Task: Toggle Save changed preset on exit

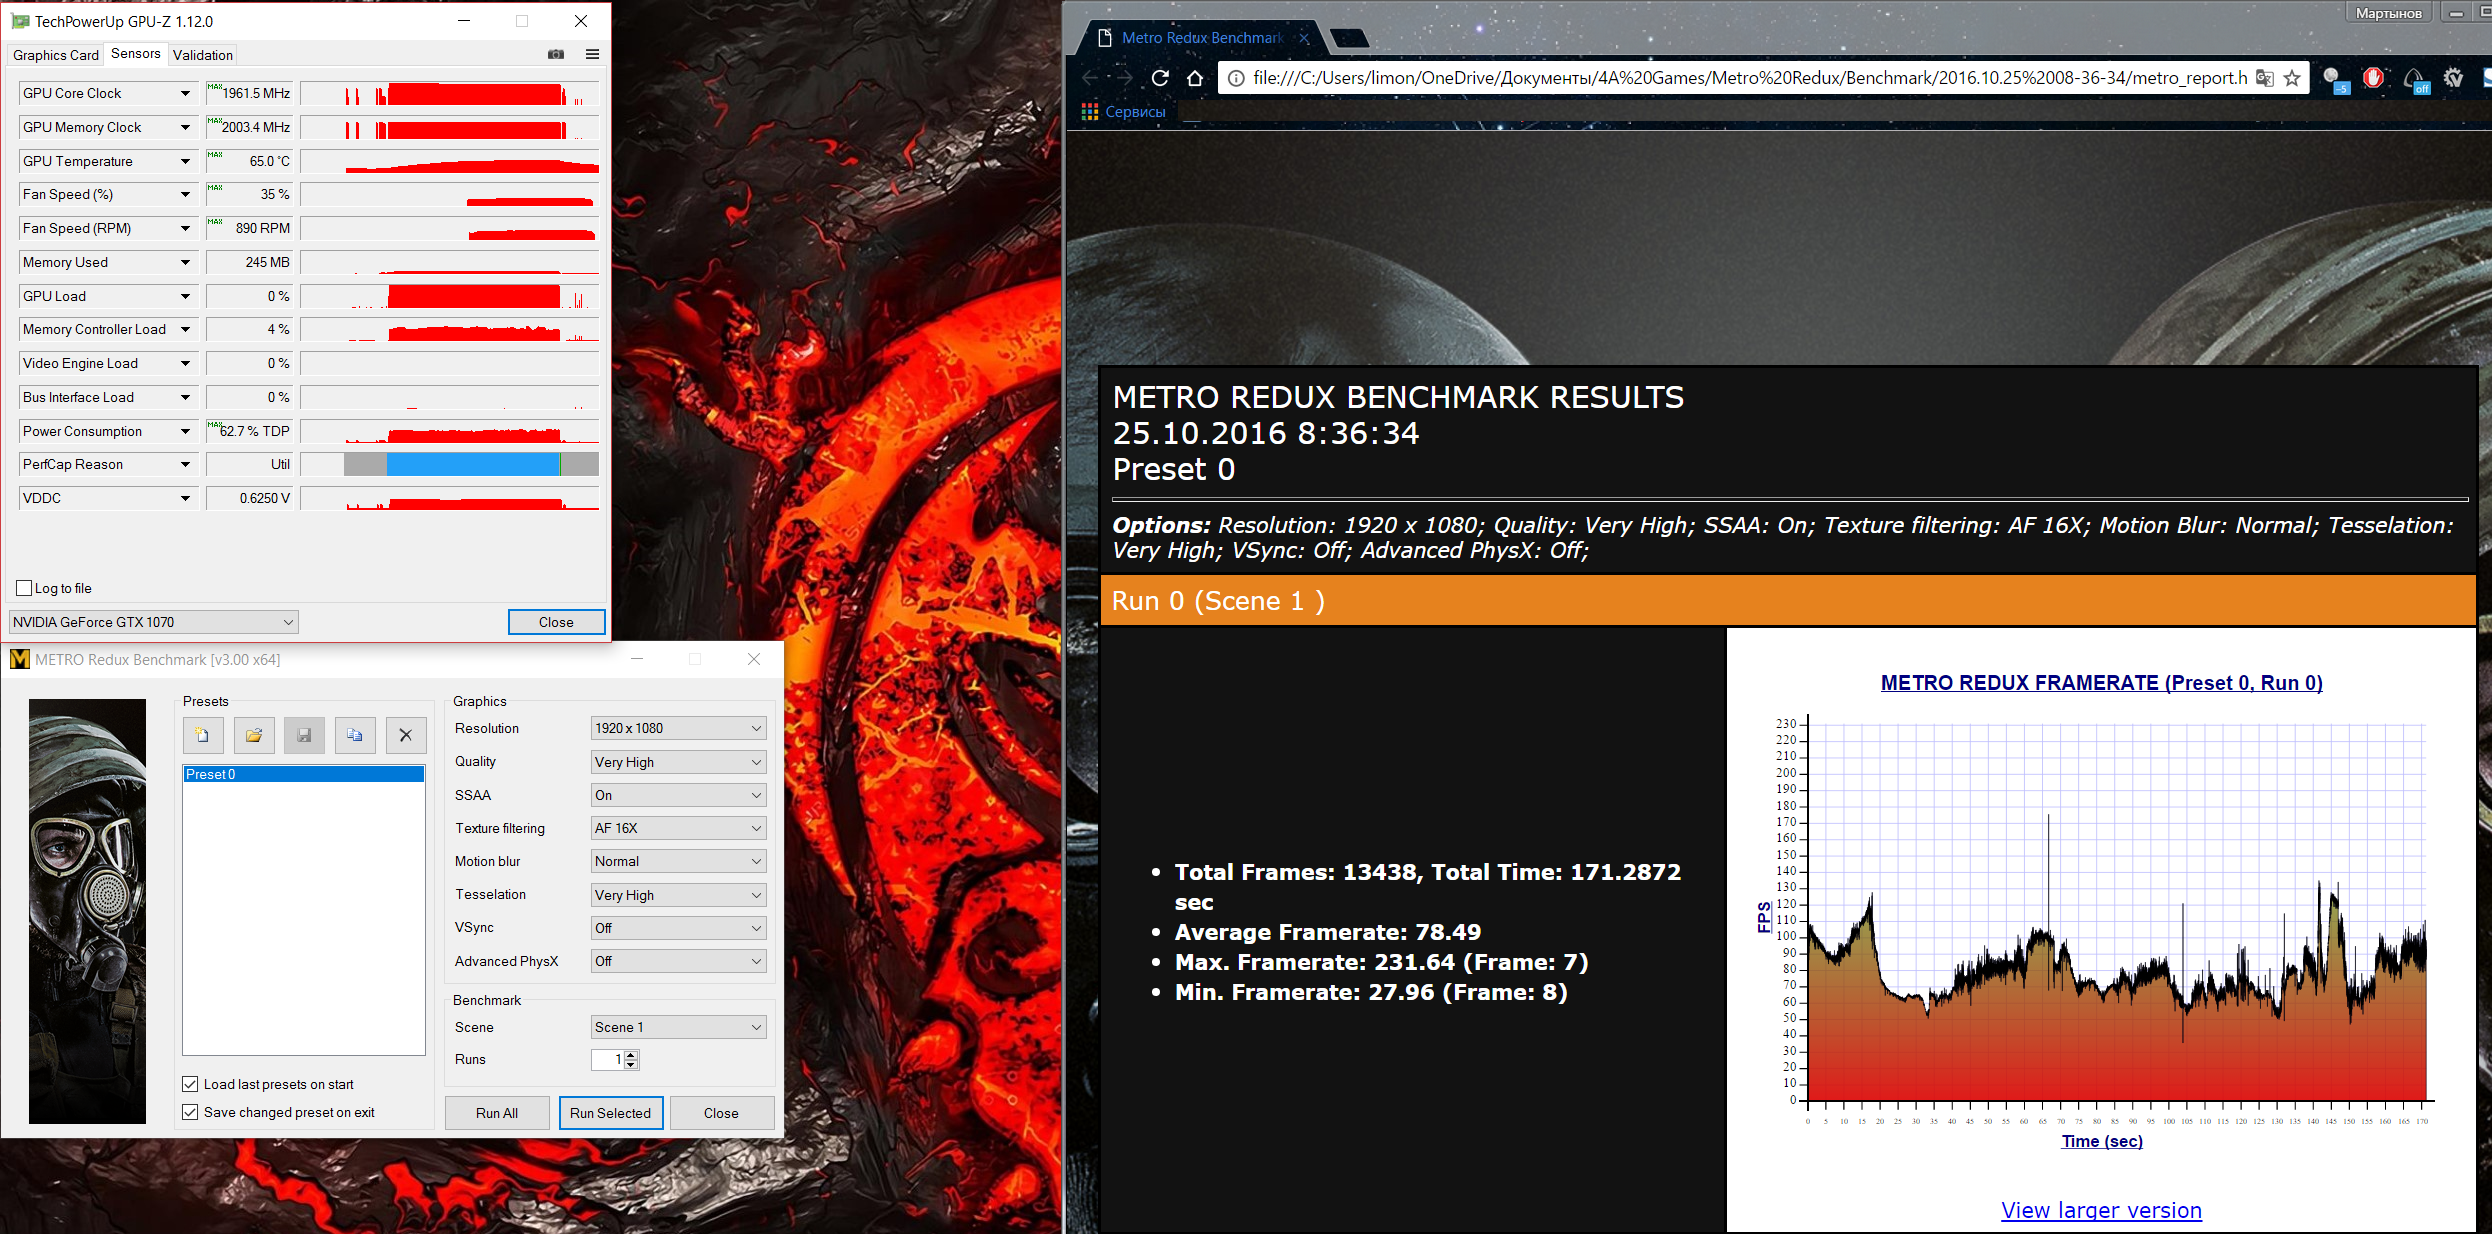Action: point(190,1112)
